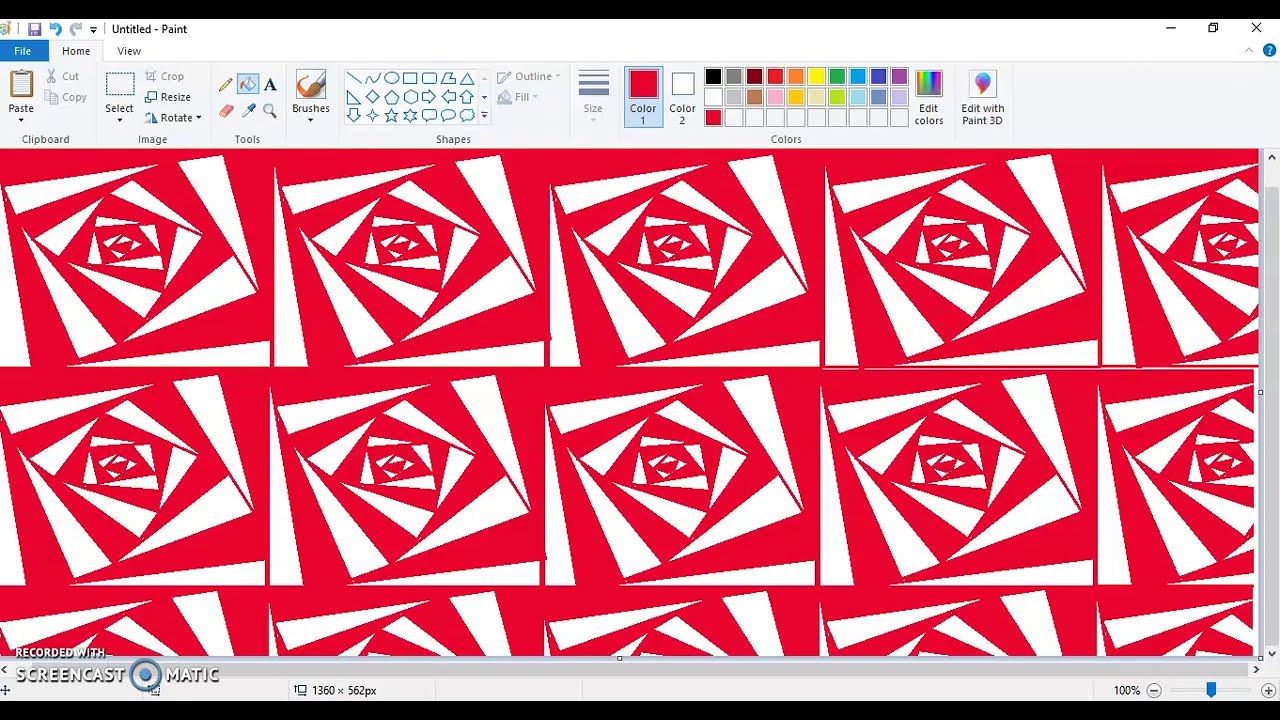Click the Resize button
Viewport: 1280px width, 720px height.
[167, 97]
